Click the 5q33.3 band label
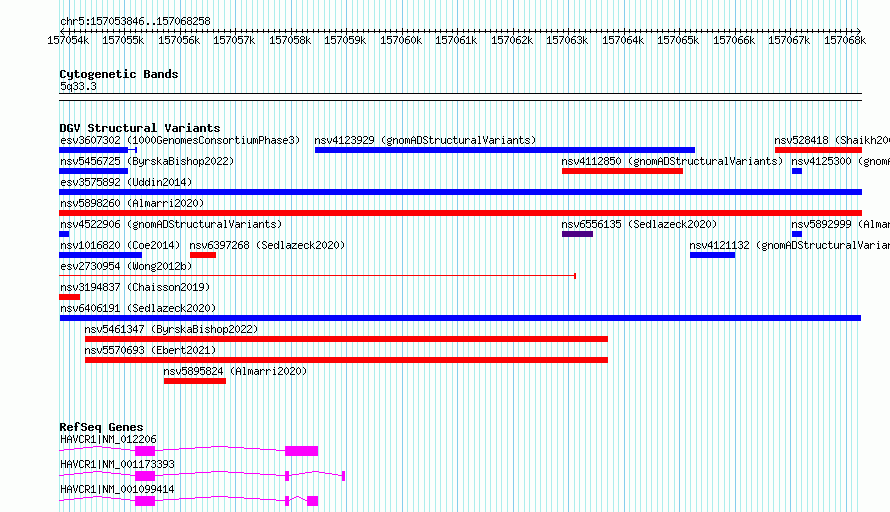Viewport: 890px width, 512px height. coord(78,87)
